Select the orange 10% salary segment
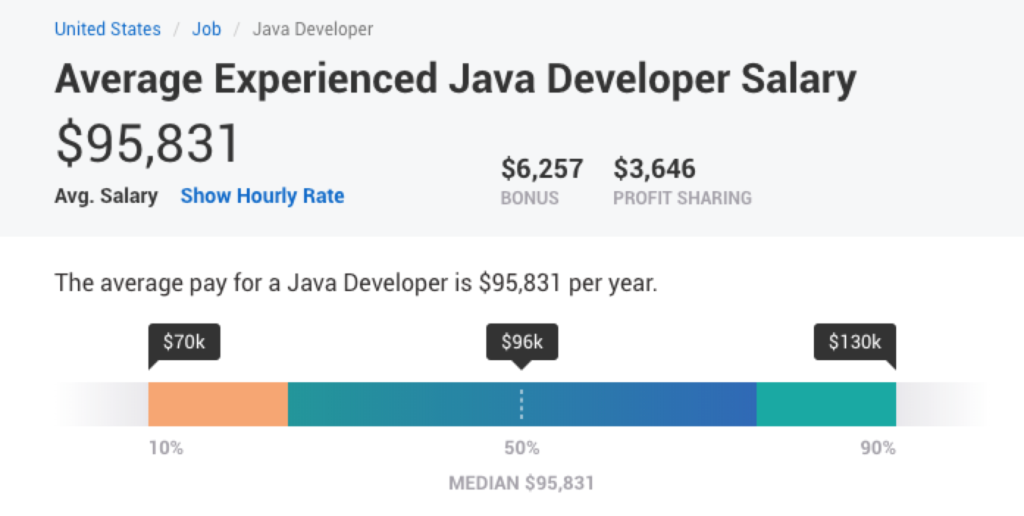The image size is (1024, 516). 218,404
